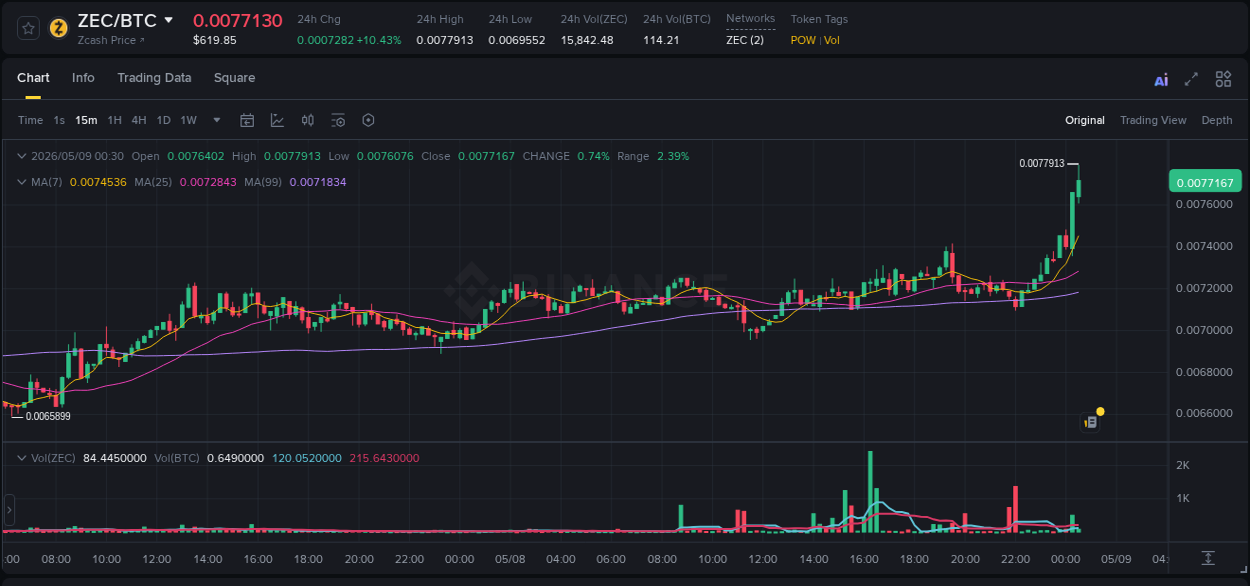
Task: Open the chart layout grid icon
Action: point(1223,79)
